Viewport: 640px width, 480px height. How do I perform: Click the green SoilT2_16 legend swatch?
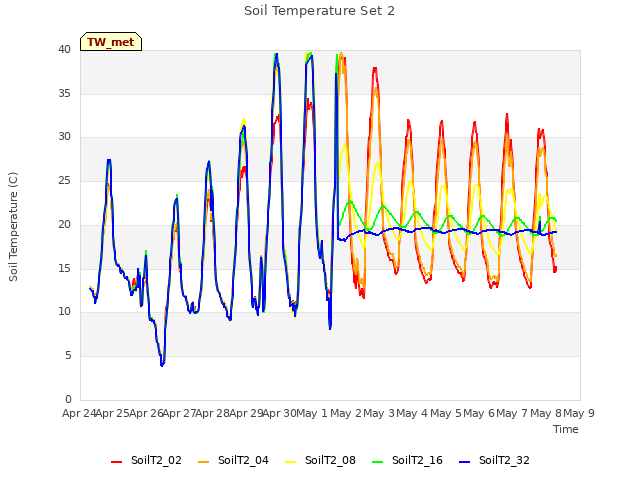pyautogui.click(x=378, y=462)
